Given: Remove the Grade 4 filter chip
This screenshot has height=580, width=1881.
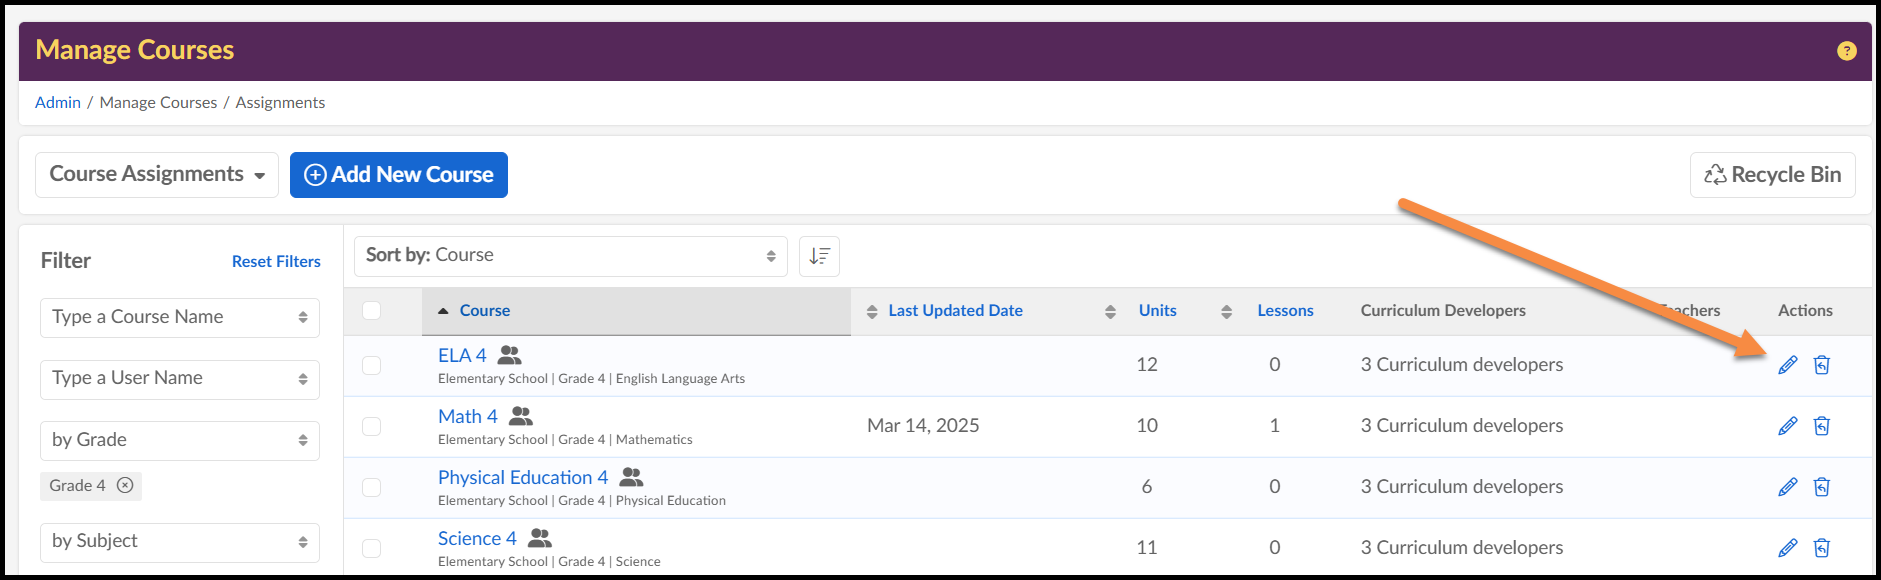Looking at the screenshot, I should [x=125, y=485].
